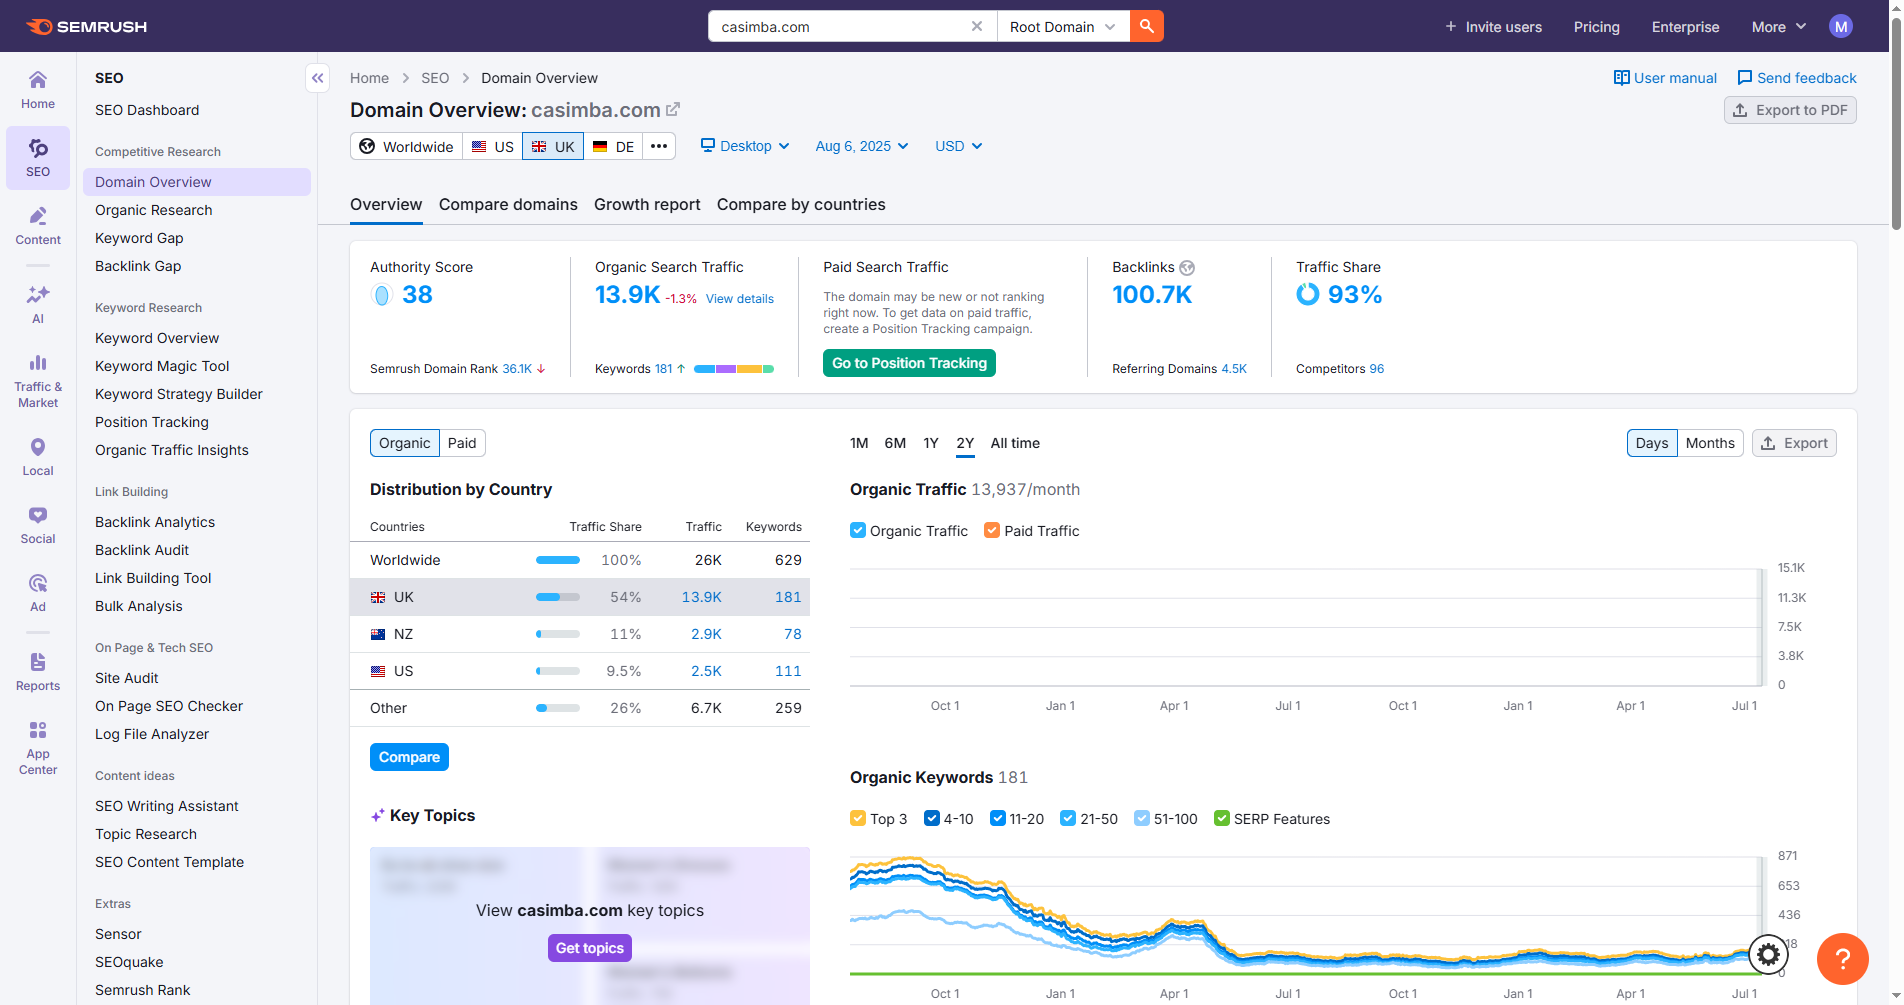Toggle the Paid Traffic checkbox
Screen dimensions: 1904x1005
(x=992, y=531)
